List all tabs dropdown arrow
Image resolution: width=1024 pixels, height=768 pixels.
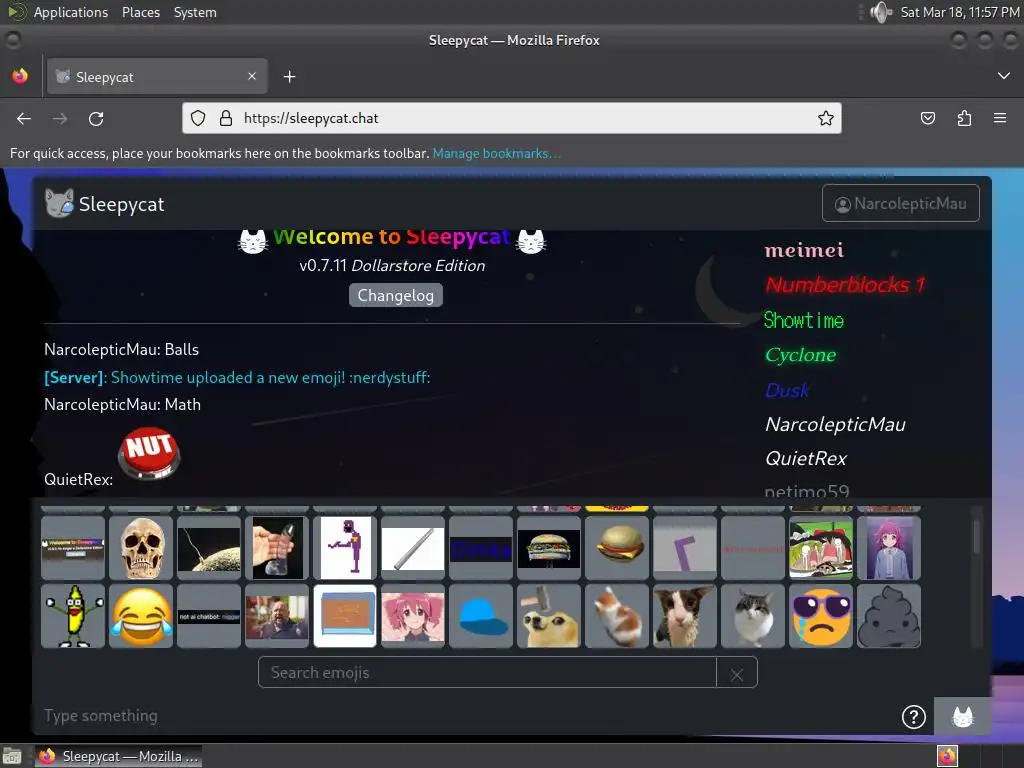[1004, 76]
